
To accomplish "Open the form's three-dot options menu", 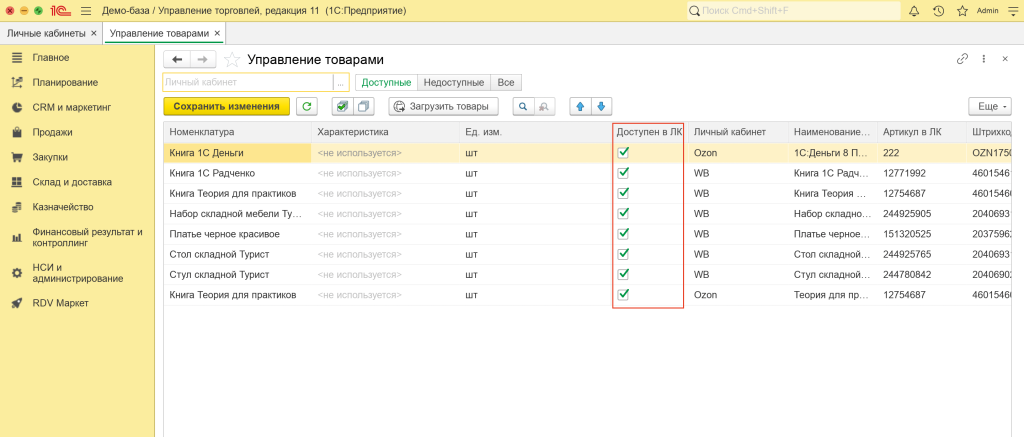I will [984, 59].
